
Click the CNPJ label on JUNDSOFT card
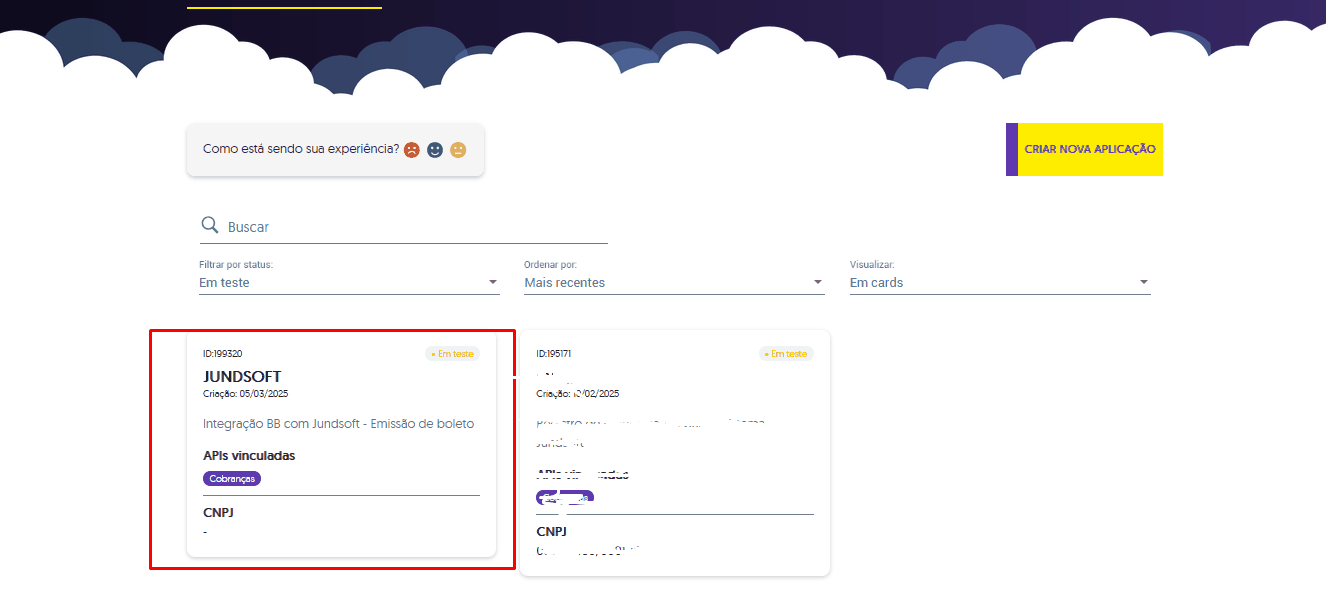coord(218,513)
